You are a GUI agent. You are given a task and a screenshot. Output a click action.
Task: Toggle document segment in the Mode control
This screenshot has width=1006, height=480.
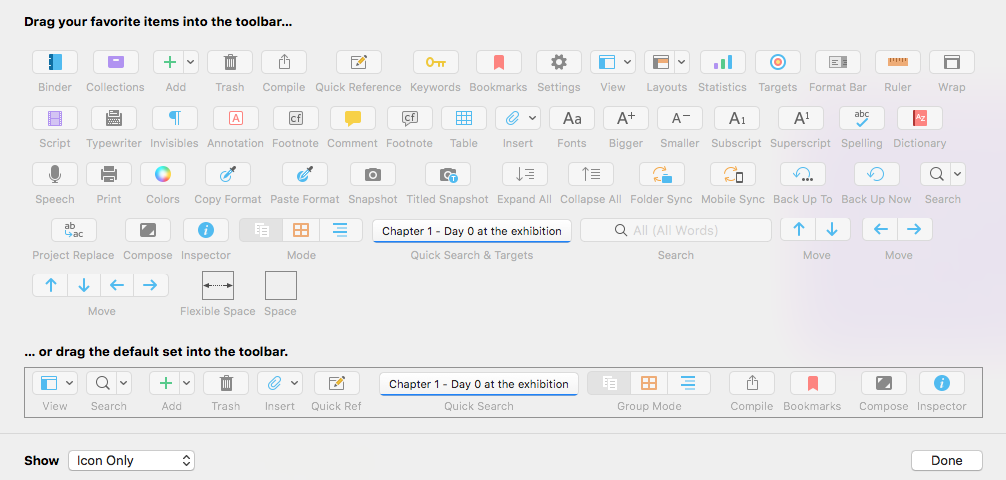(261, 230)
